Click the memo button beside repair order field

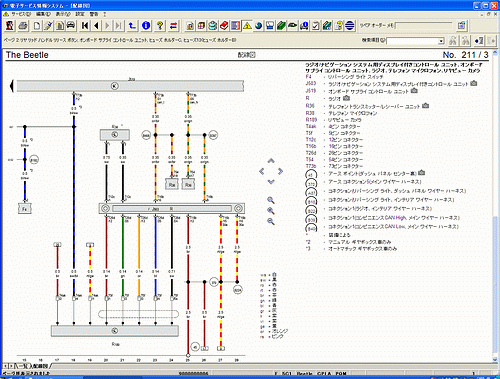coord(462,25)
